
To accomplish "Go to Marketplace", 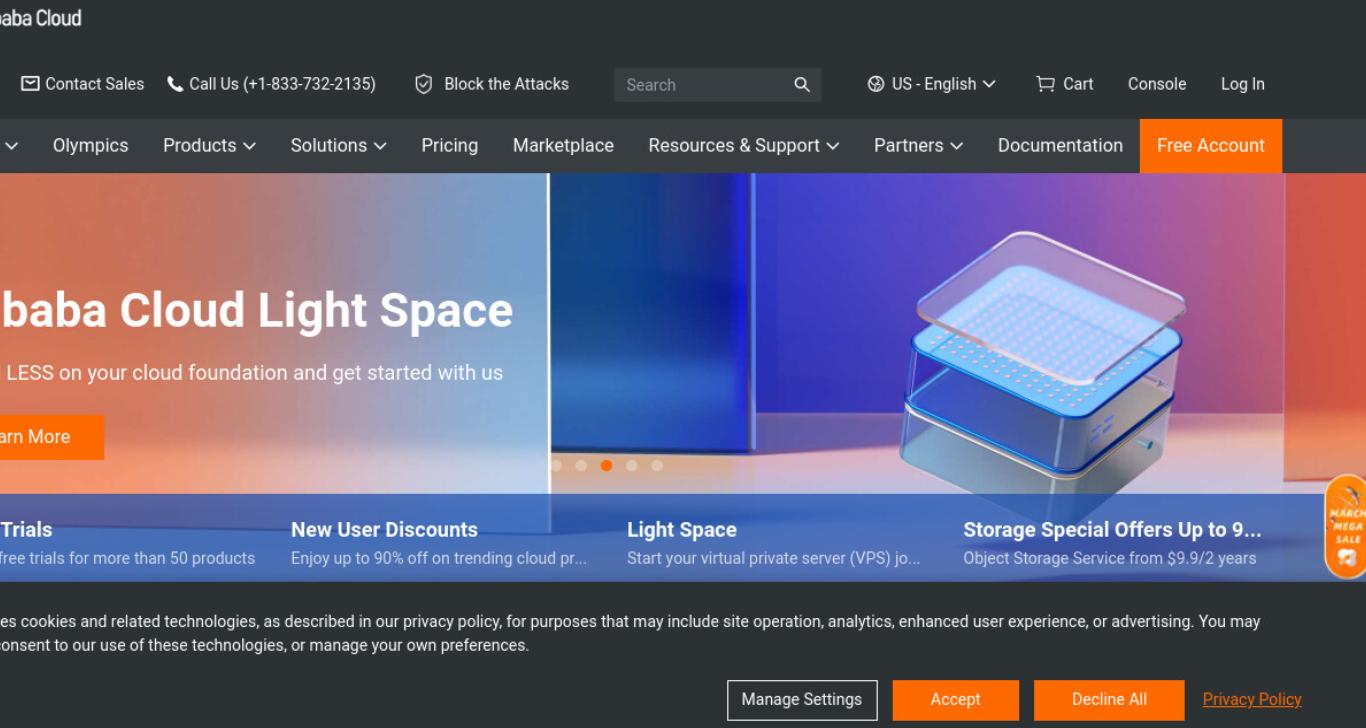I will click(x=563, y=145).
